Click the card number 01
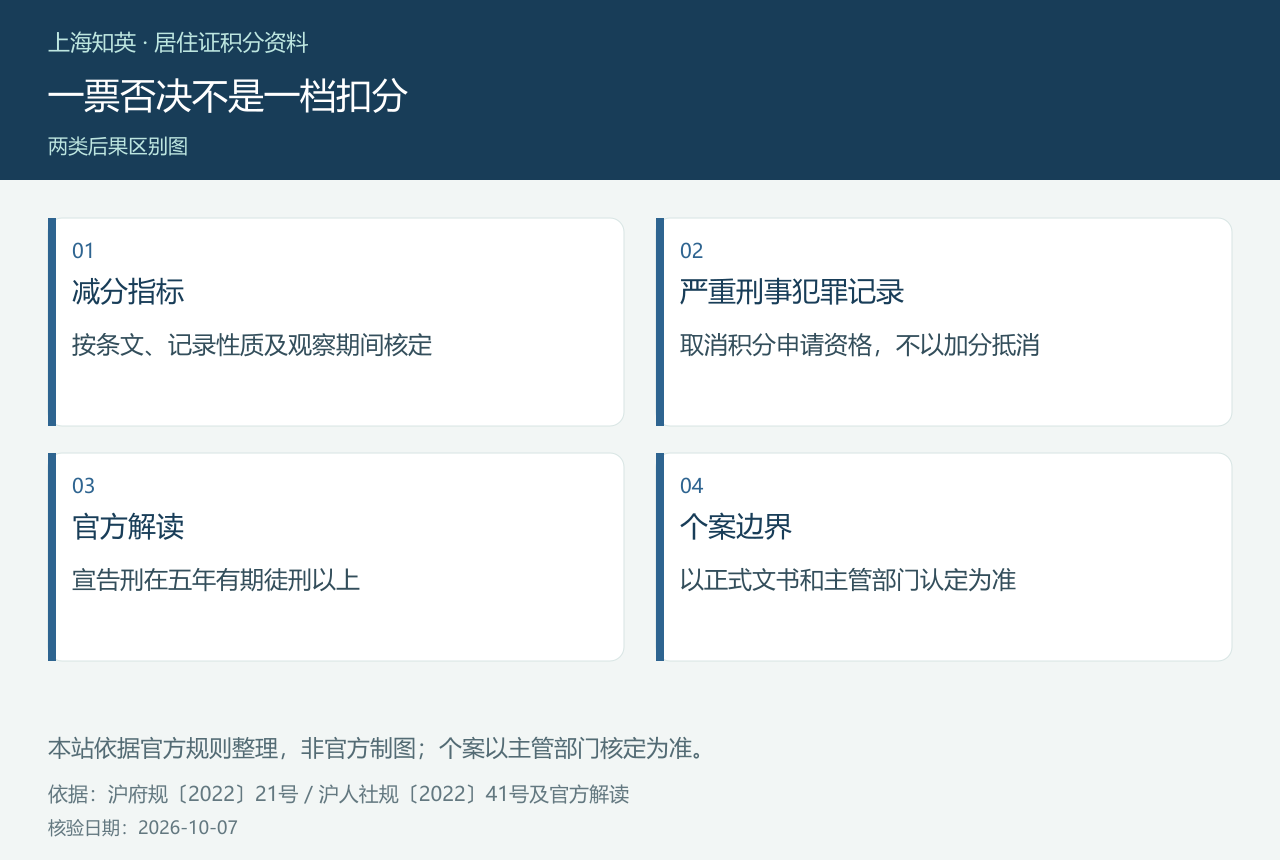 pos(83,251)
